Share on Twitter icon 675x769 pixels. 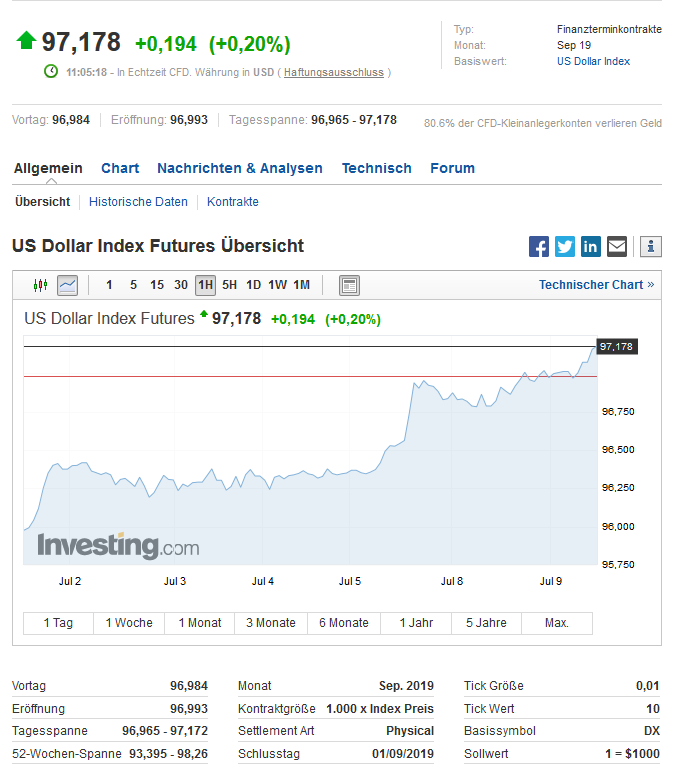point(565,247)
